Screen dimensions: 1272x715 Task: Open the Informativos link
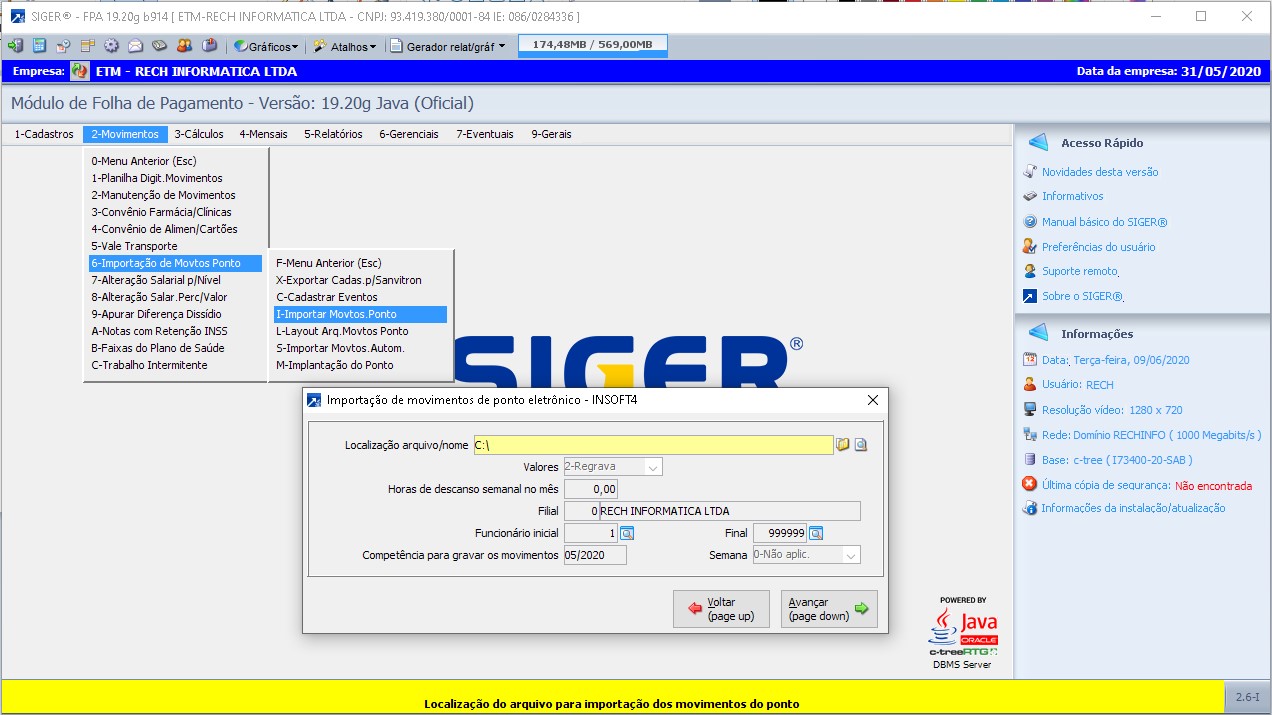click(x=1072, y=196)
